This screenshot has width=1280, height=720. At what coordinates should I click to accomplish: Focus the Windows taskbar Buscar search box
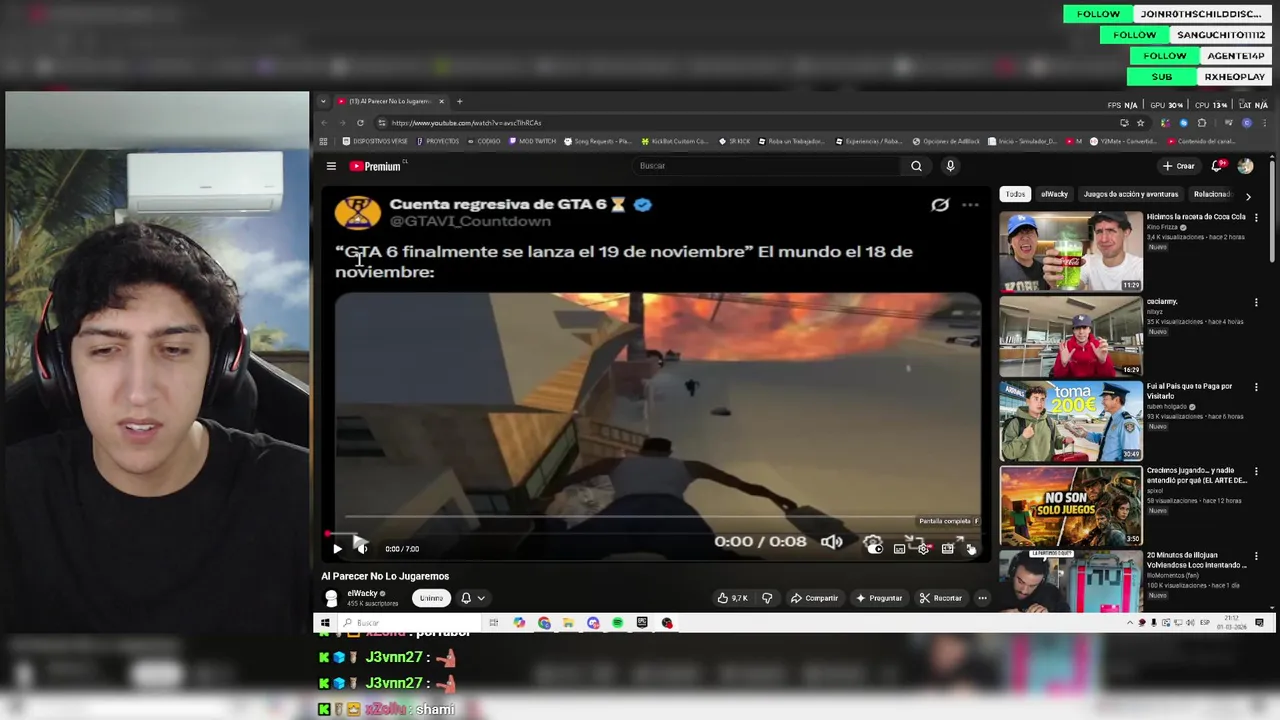408,623
